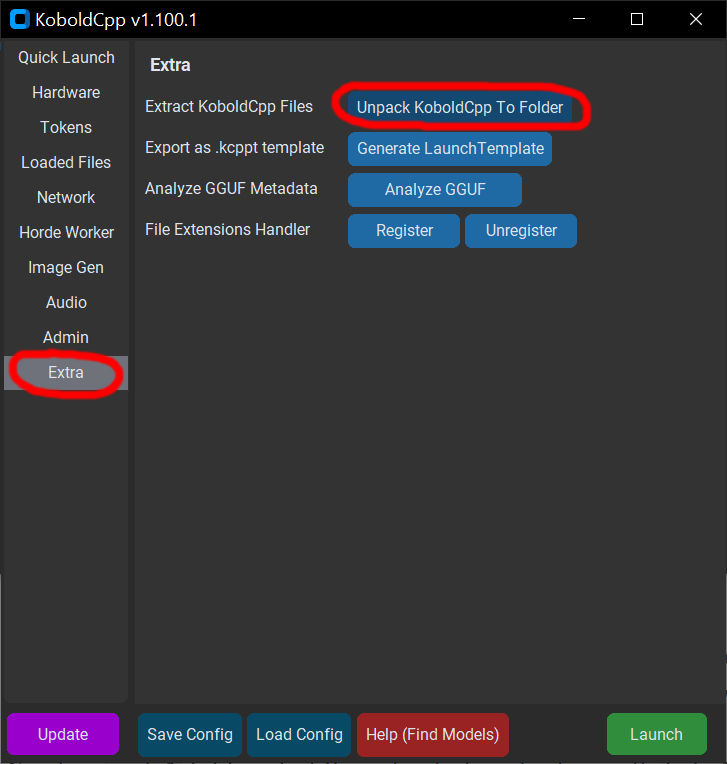Screen dimensions: 727x764
Task: Click the Analyze GGUF button
Action: (x=435, y=190)
